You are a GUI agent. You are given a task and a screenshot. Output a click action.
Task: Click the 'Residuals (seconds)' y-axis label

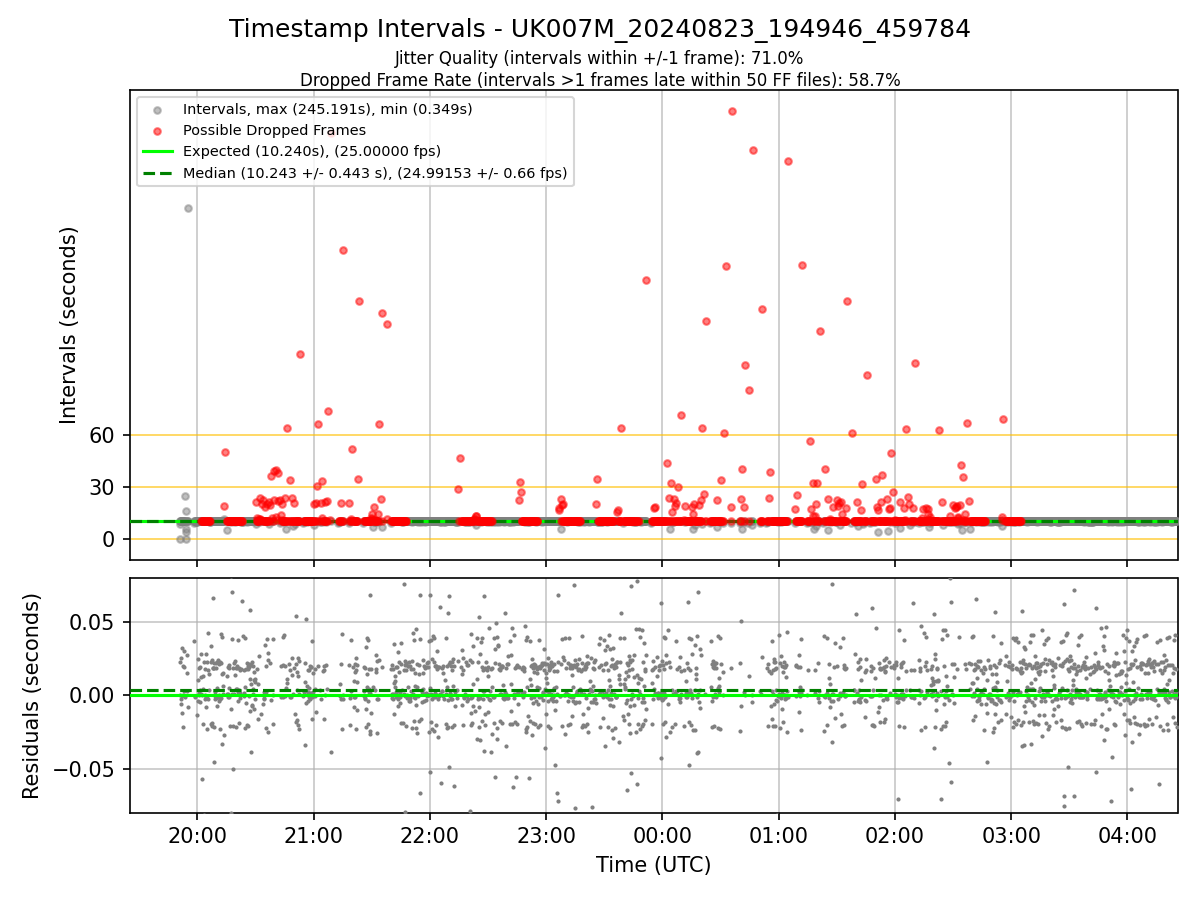point(32,695)
